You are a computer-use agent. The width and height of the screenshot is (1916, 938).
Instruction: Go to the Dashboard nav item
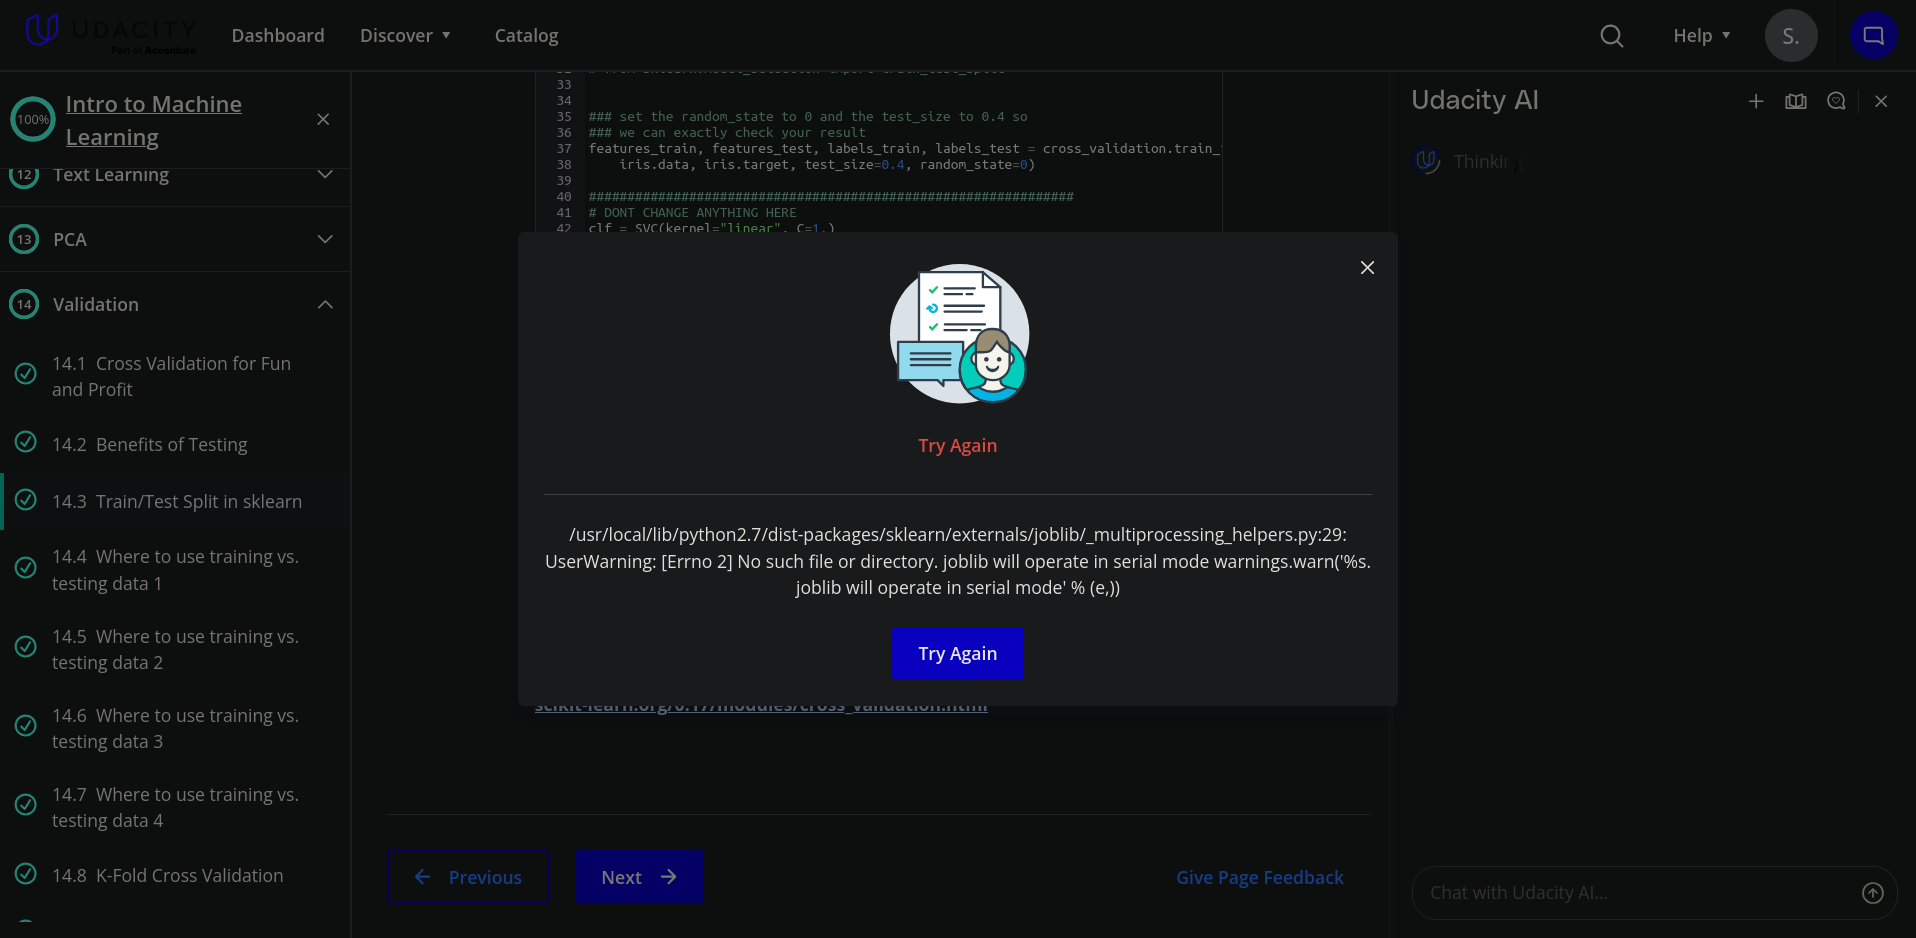[x=278, y=36]
